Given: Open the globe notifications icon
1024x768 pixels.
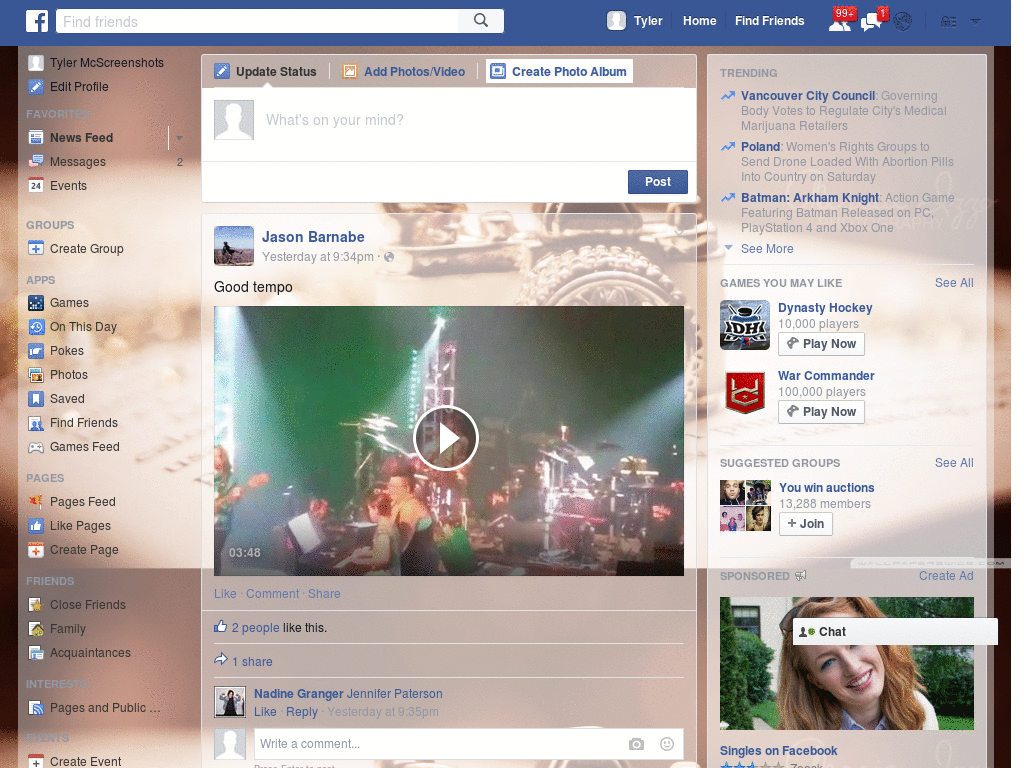Looking at the screenshot, I should [903, 22].
